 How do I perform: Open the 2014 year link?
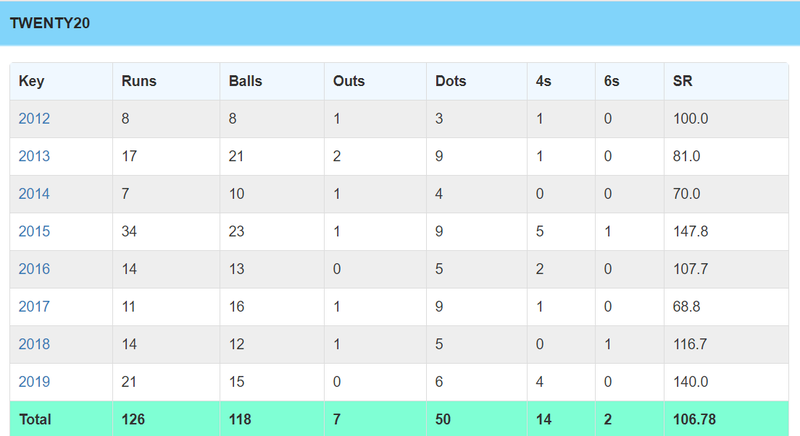pyautogui.click(x=34, y=194)
